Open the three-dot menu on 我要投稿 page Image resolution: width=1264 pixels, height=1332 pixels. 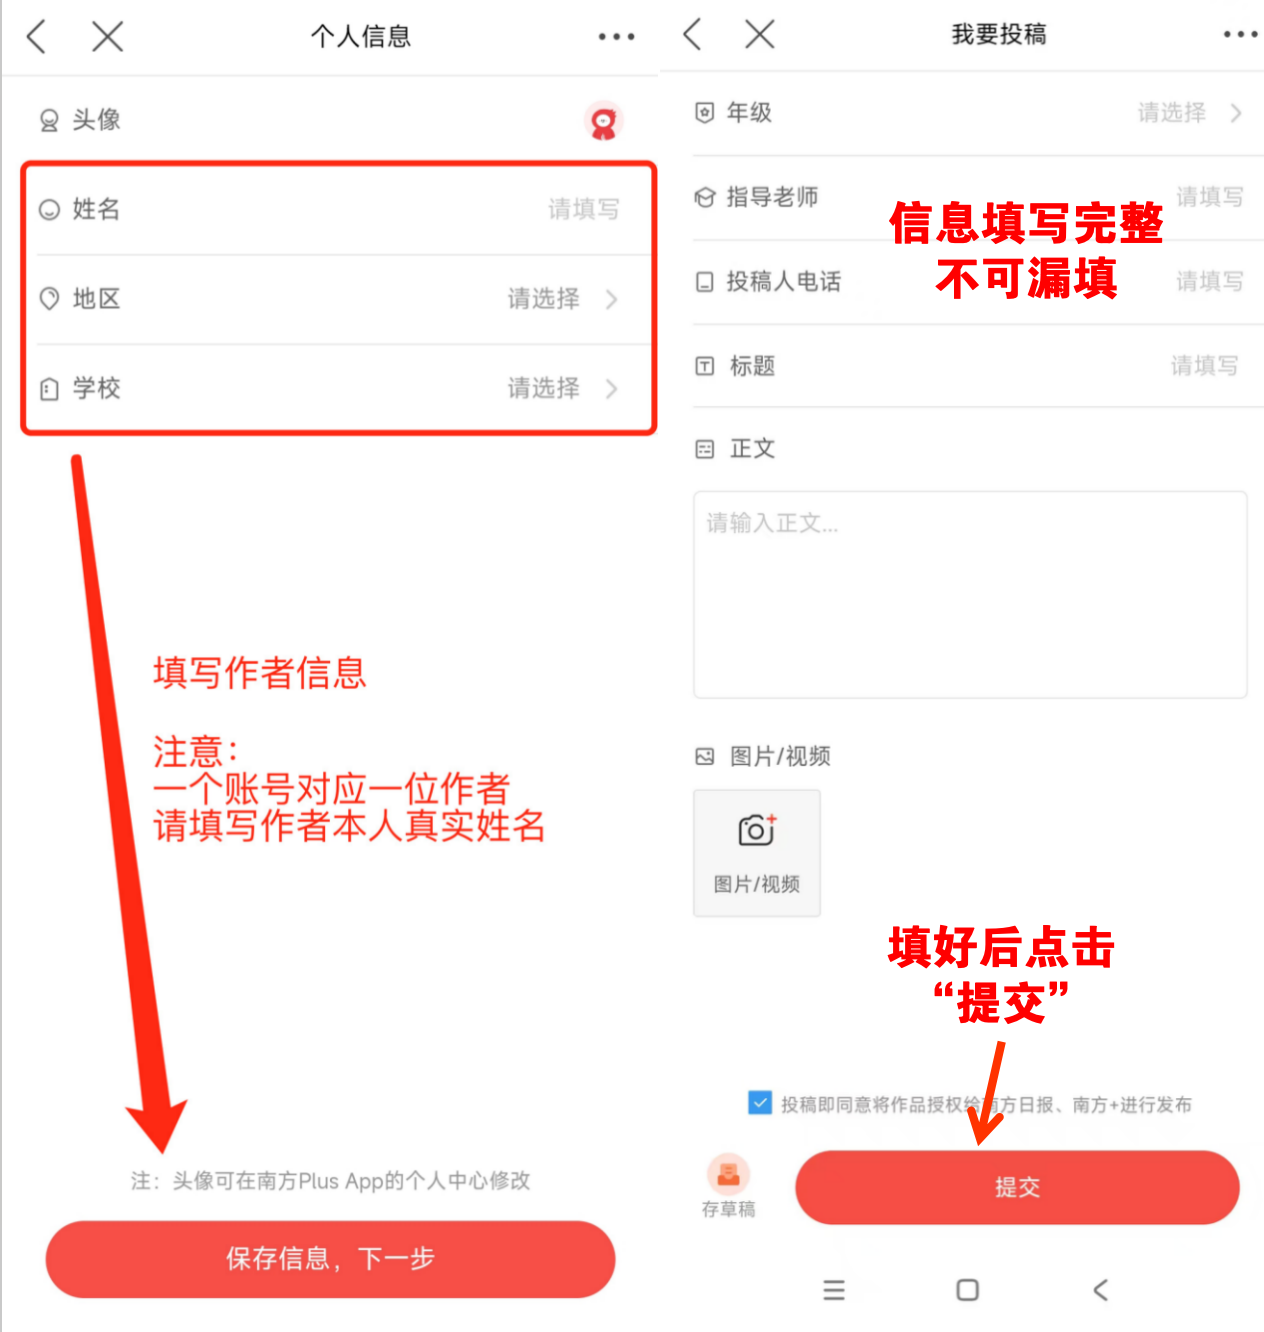(1240, 34)
